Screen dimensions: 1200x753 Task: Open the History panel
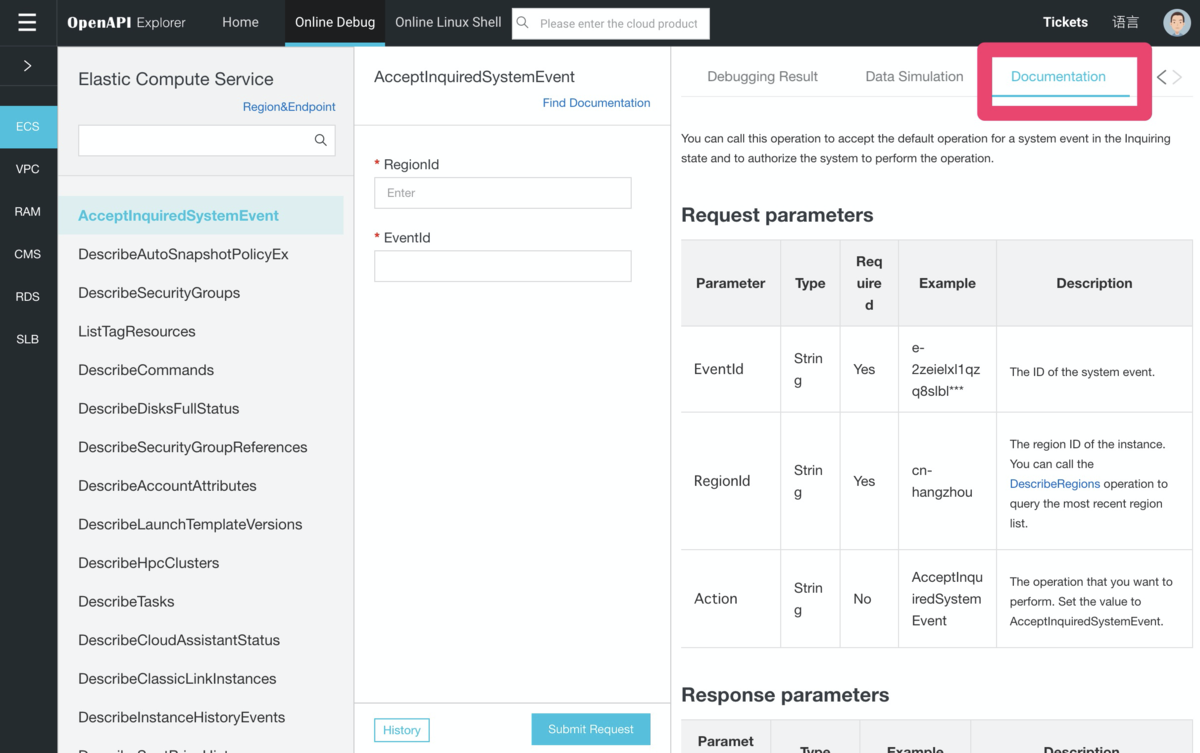click(x=401, y=730)
